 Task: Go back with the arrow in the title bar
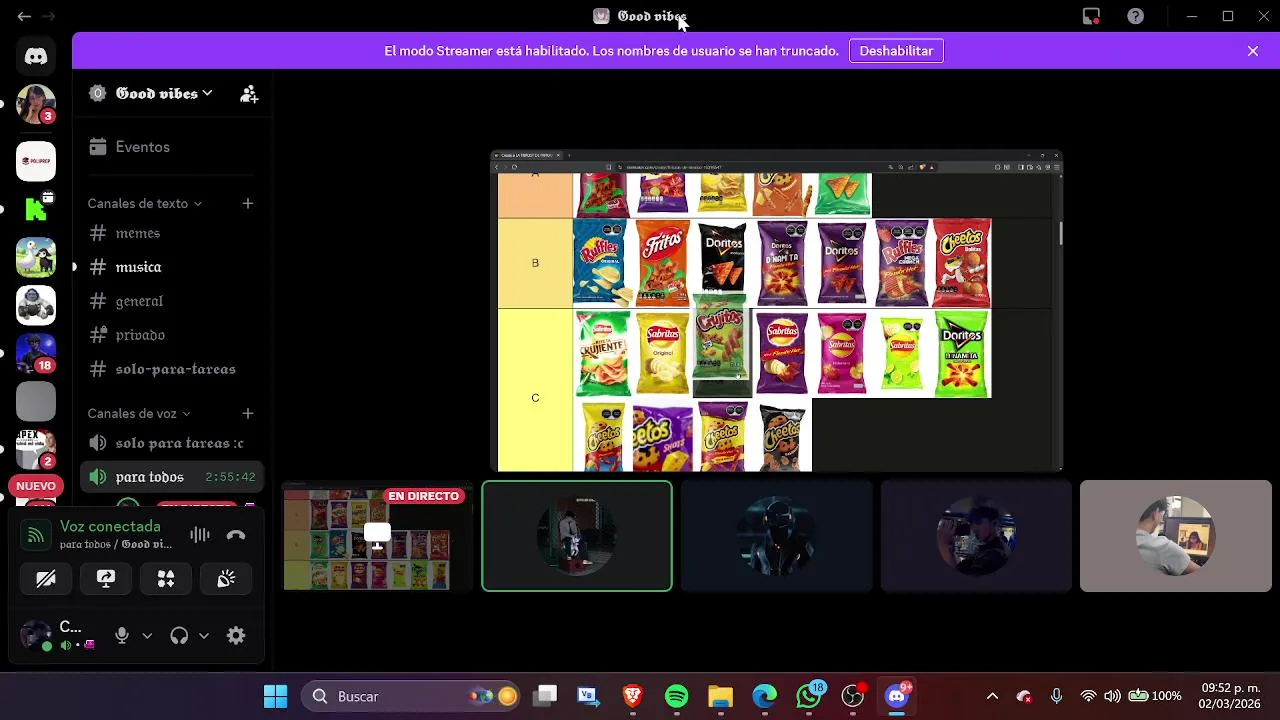point(24,16)
